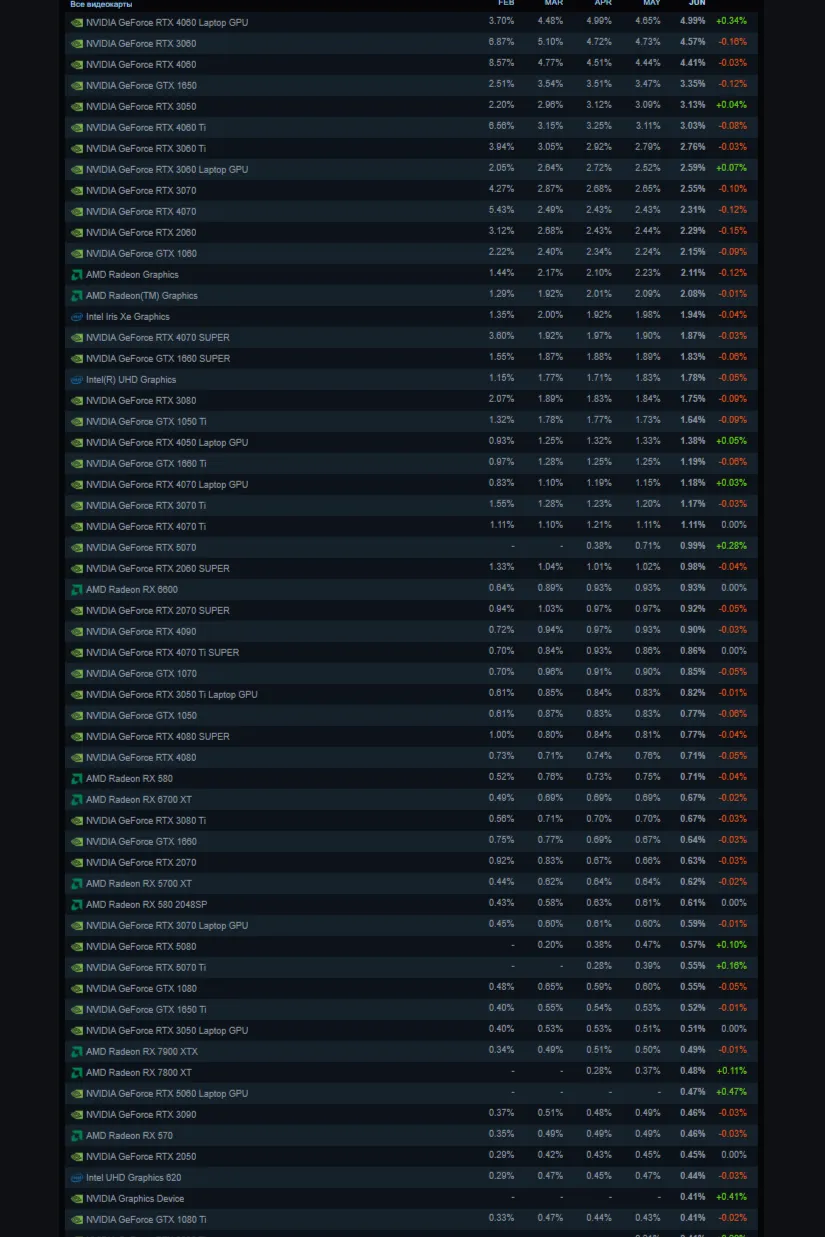Click the Intel logo beside Iris Xe Graphics

pyautogui.click(x=77, y=316)
